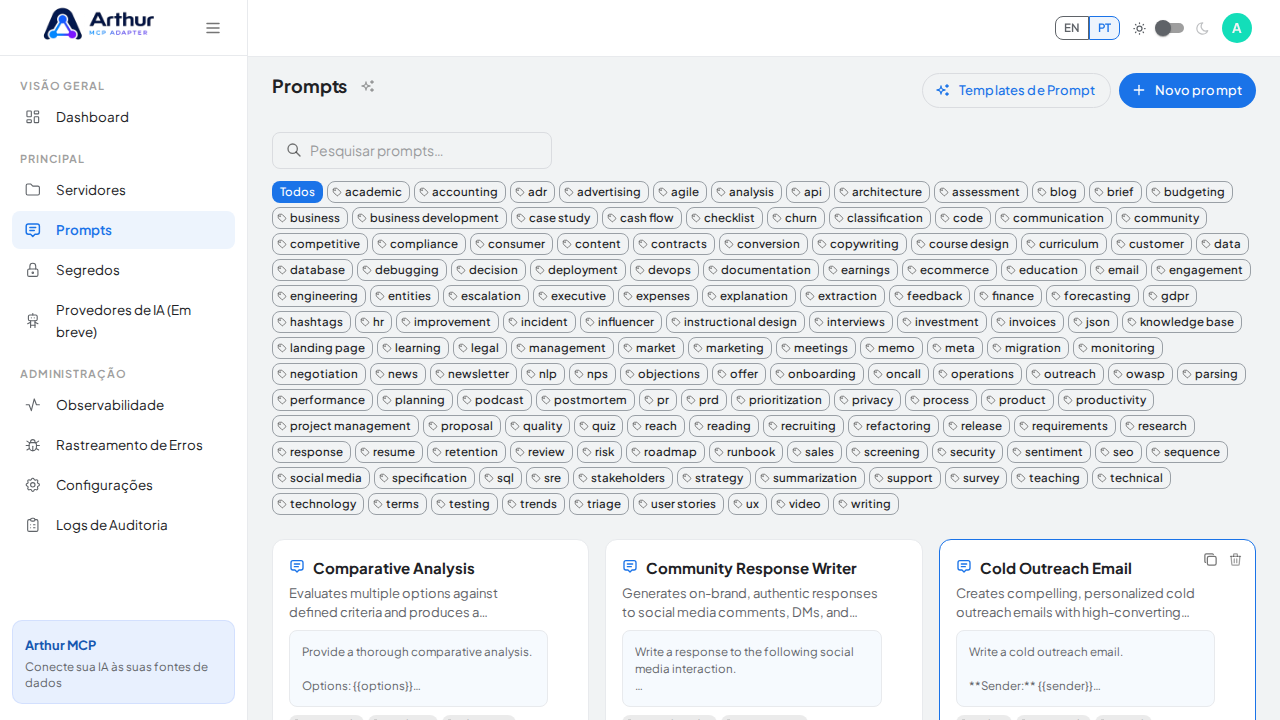1280x720 pixels.
Task: Collapse sidebar with hamburger icon
Action: tap(213, 28)
